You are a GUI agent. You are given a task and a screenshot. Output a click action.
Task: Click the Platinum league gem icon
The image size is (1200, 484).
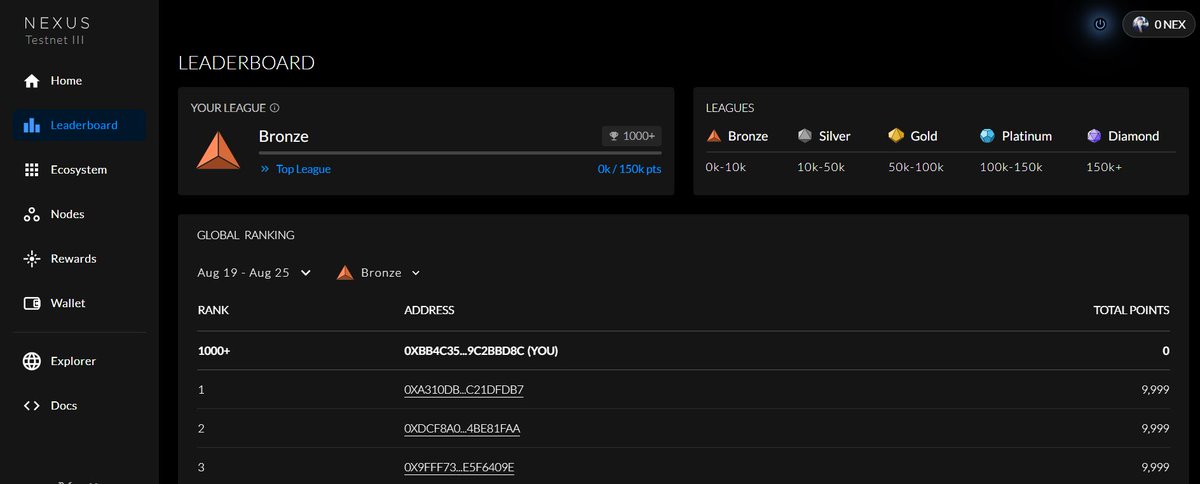tap(987, 136)
